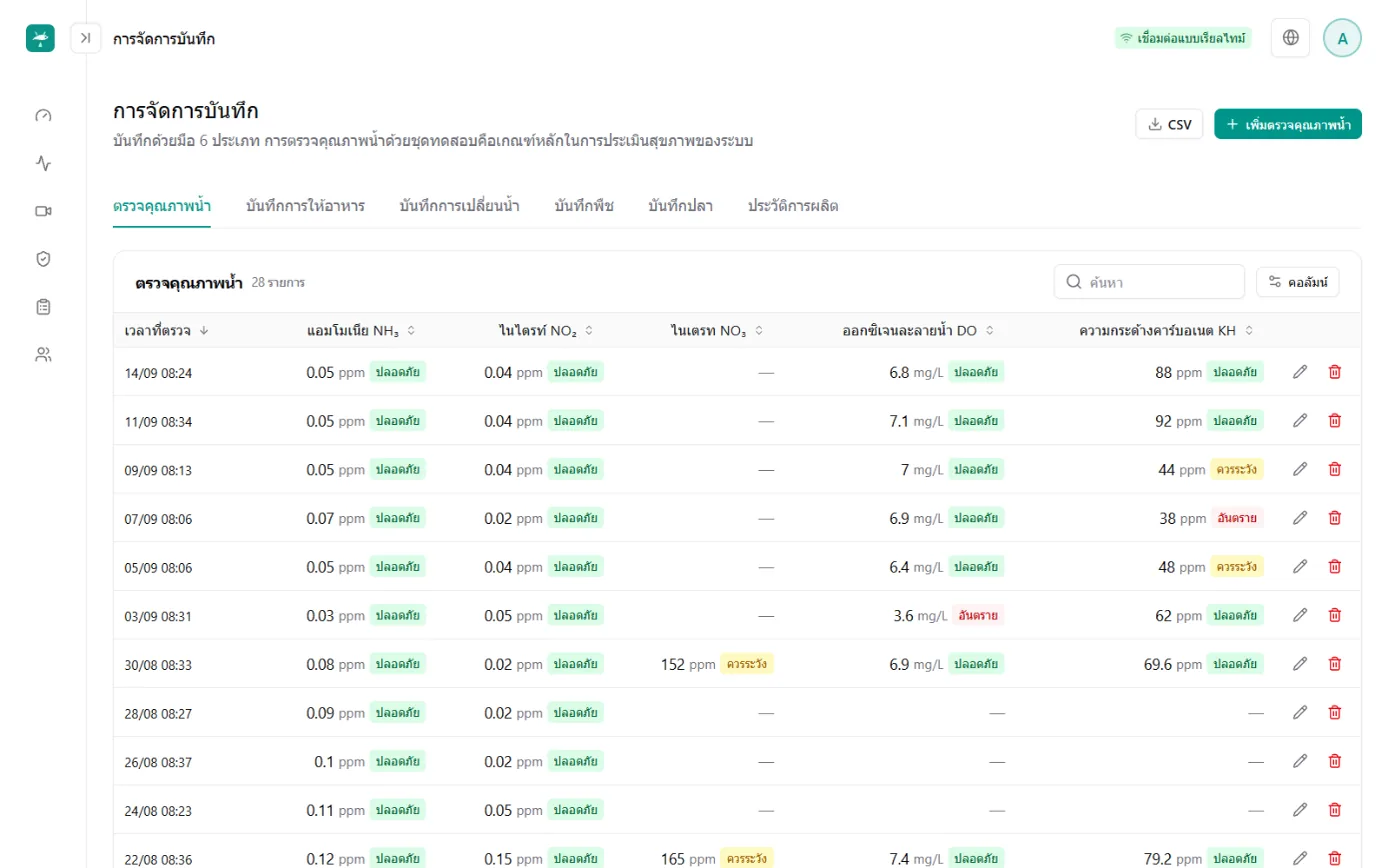Open the คอลัมน์ column chooser
Screen dimensions: 1388x868
pos(1297,282)
